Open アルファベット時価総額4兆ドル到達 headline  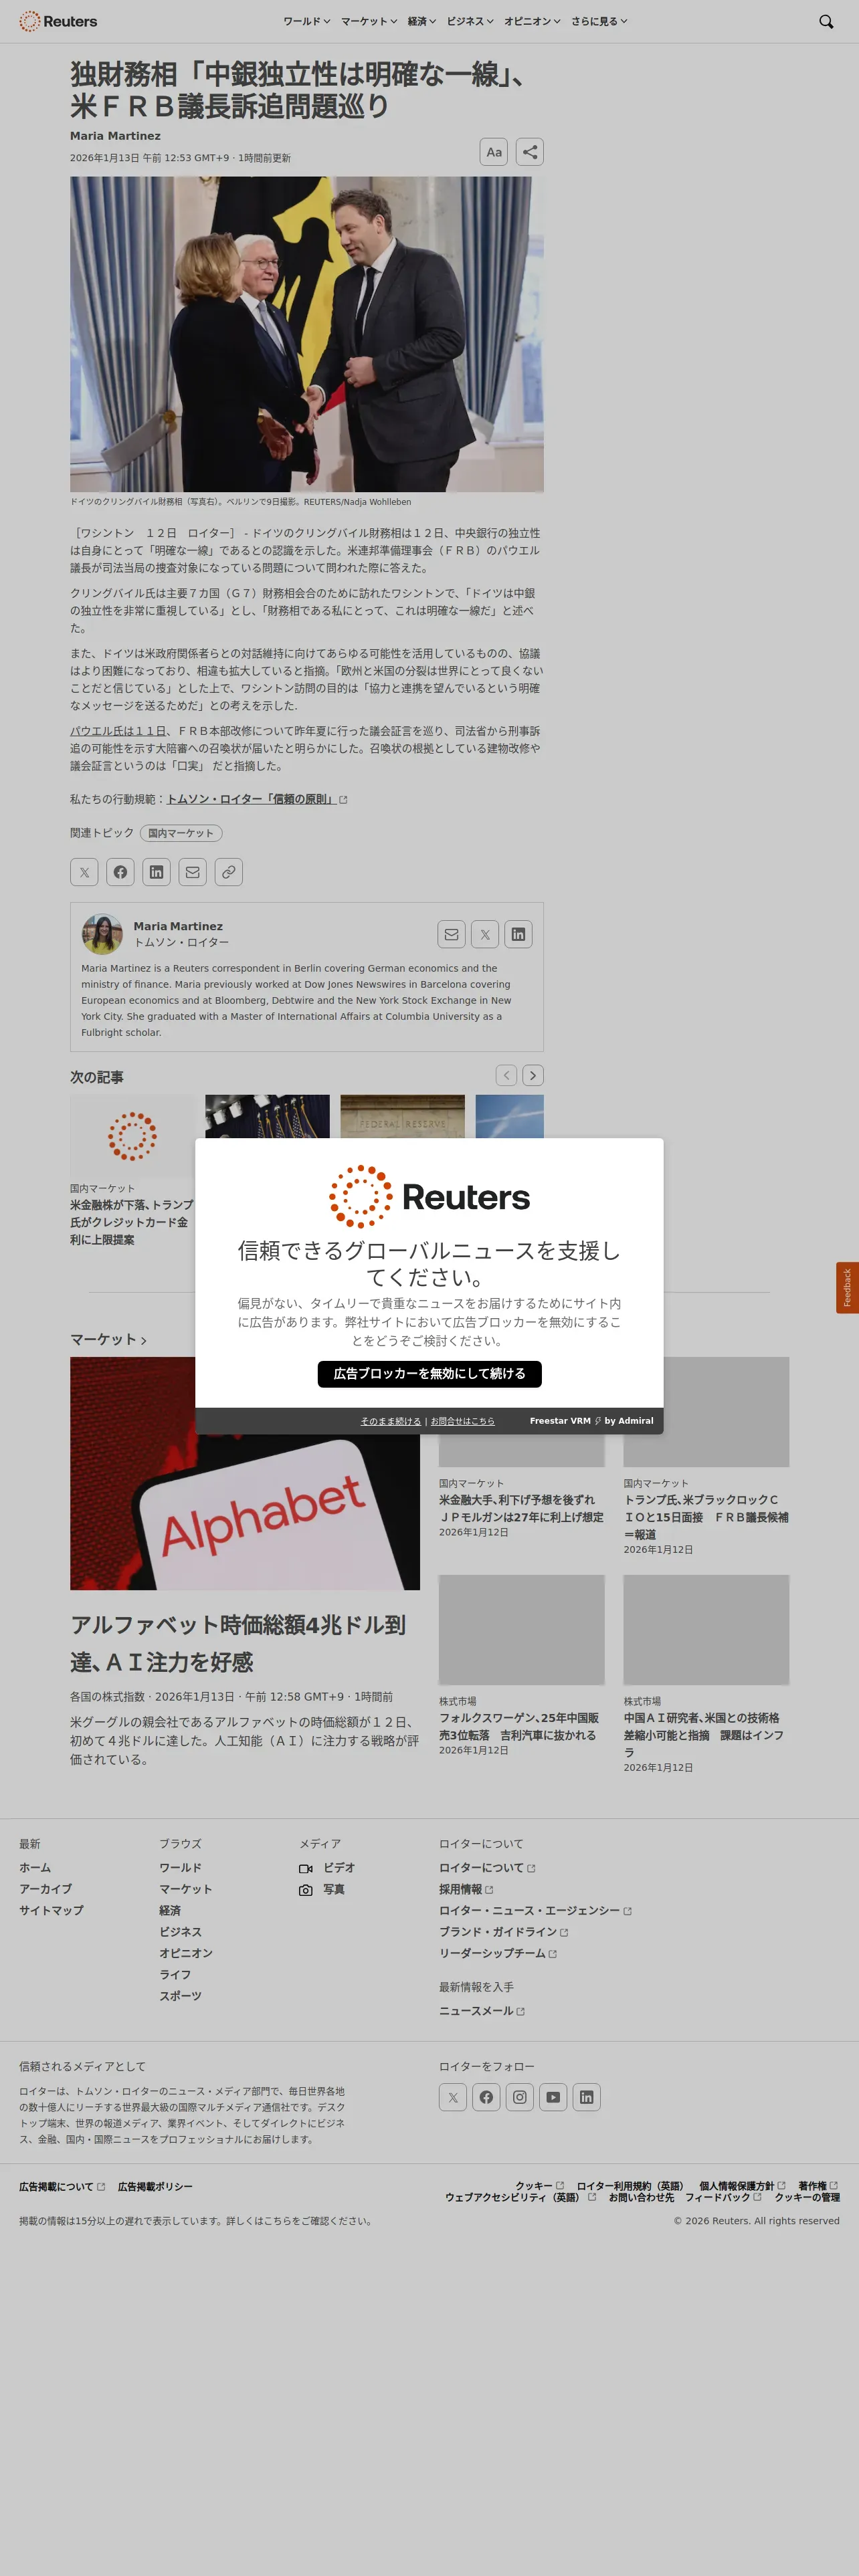pos(238,1643)
